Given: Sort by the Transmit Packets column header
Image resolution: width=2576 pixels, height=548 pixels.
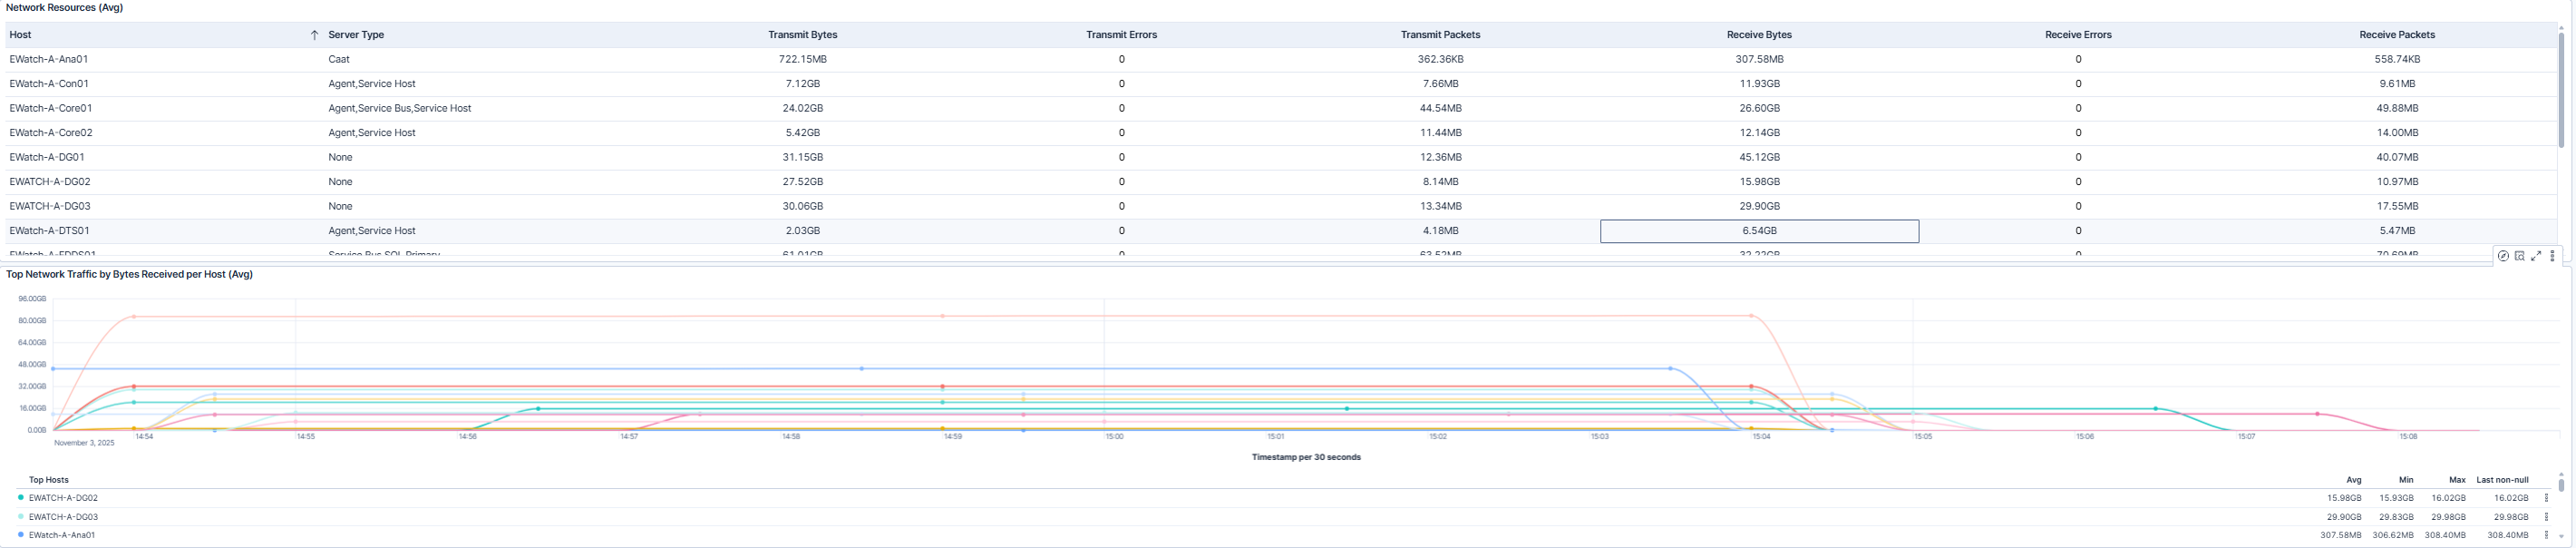Looking at the screenshot, I should point(1440,35).
